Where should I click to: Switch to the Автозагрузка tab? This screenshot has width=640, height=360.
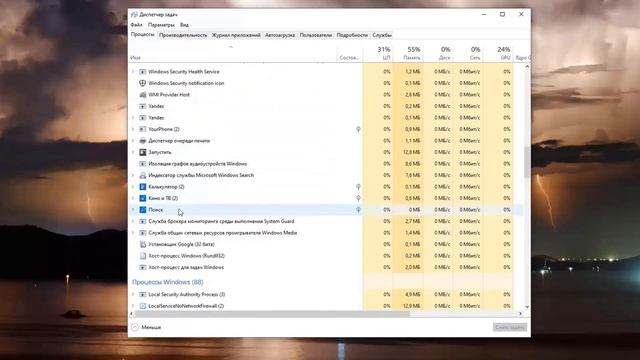(x=280, y=36)
